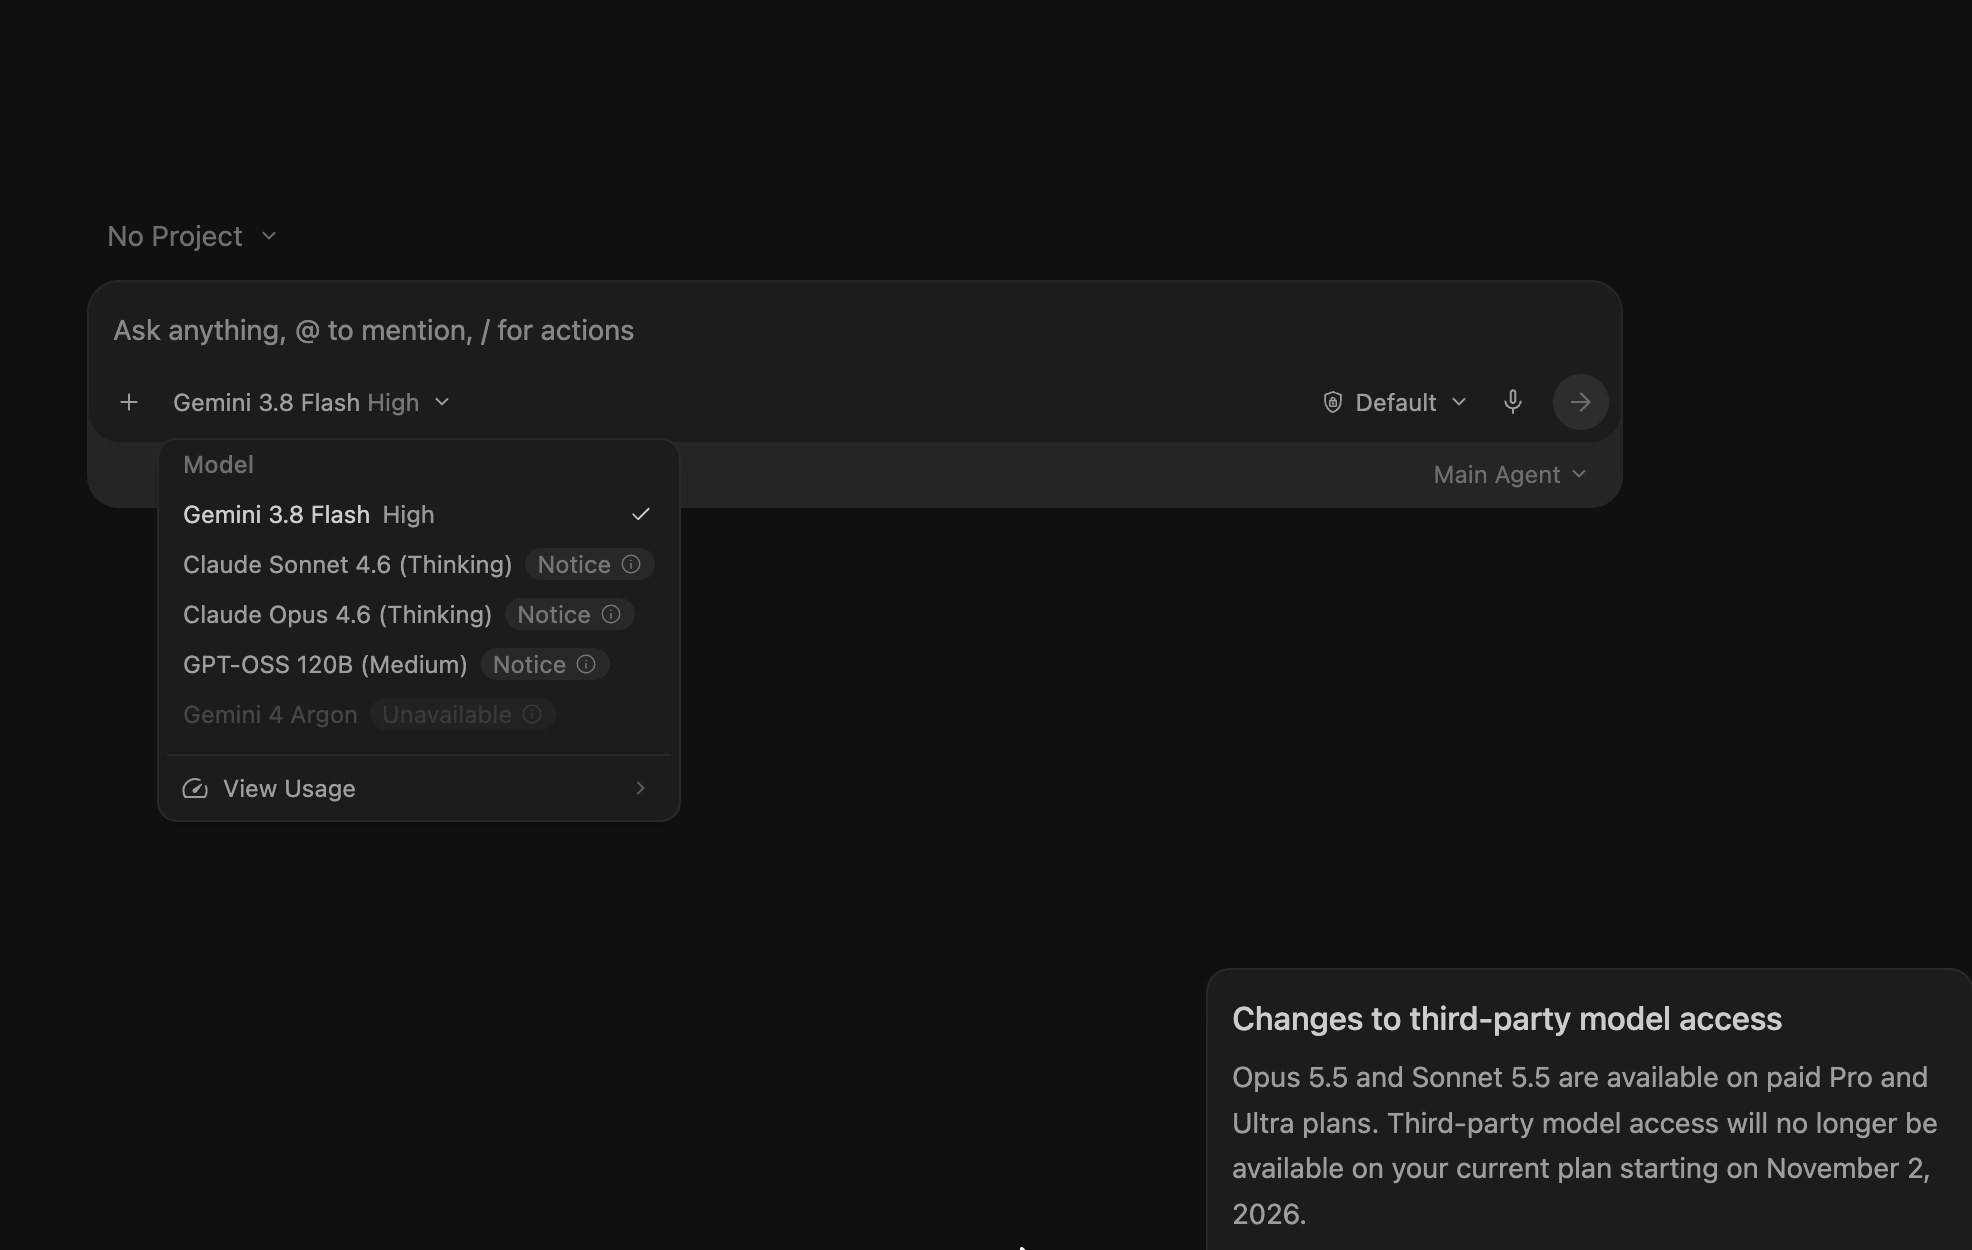The height and width of the screenshot is (1250, 1972).
Task: Click the shield icon beside Default
Action: [1332, 402]
